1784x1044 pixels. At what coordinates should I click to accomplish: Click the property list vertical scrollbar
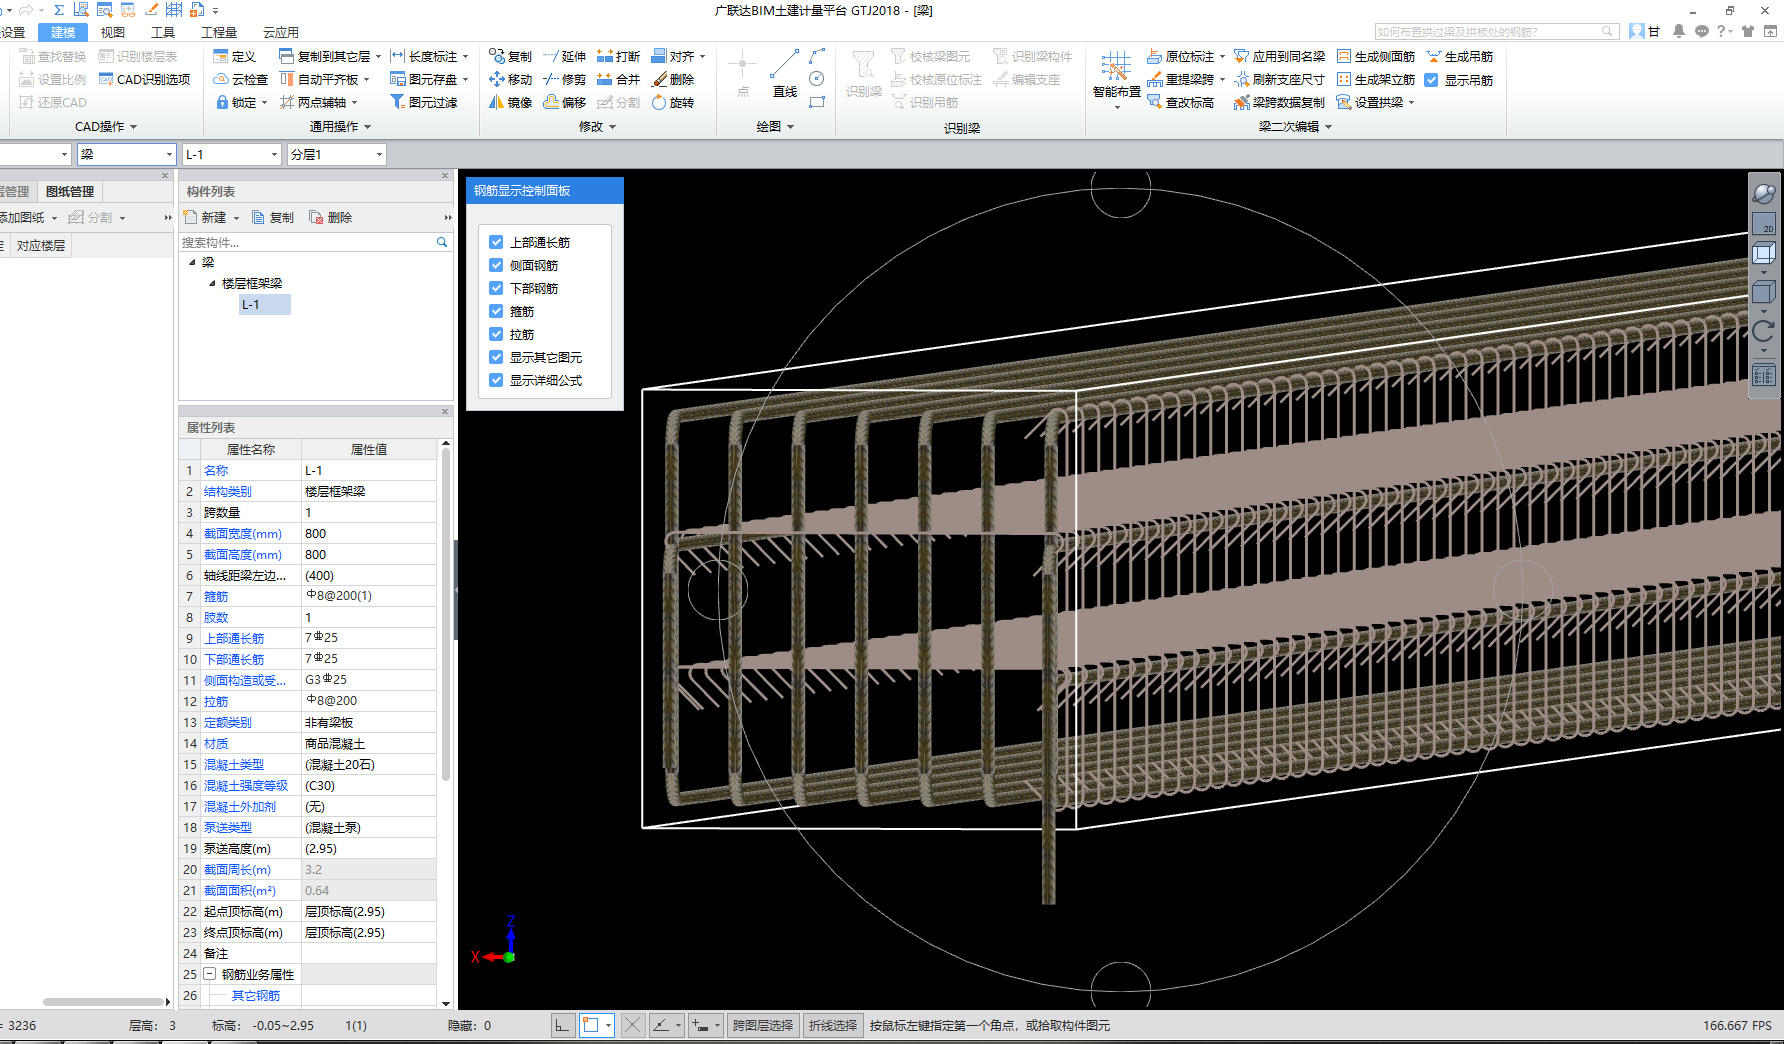point(445,616)
